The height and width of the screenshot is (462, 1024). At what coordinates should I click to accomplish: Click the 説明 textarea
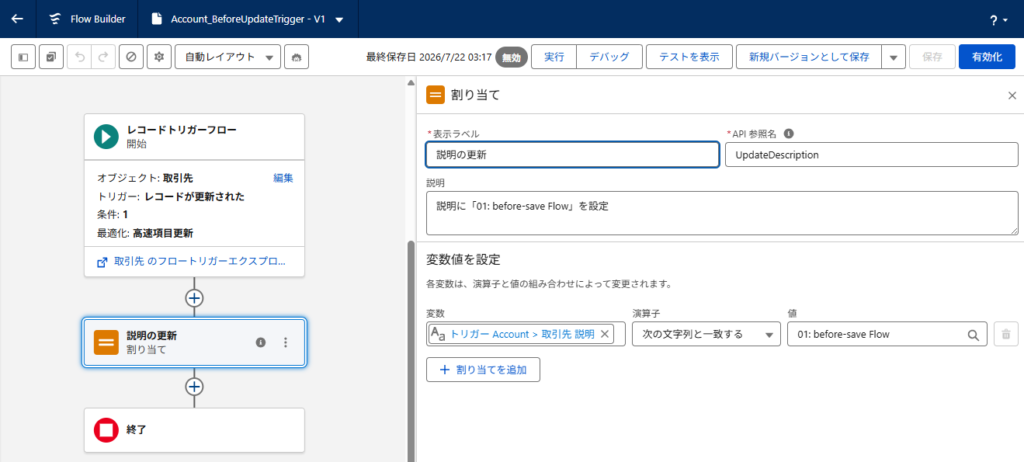coord(722,213)
